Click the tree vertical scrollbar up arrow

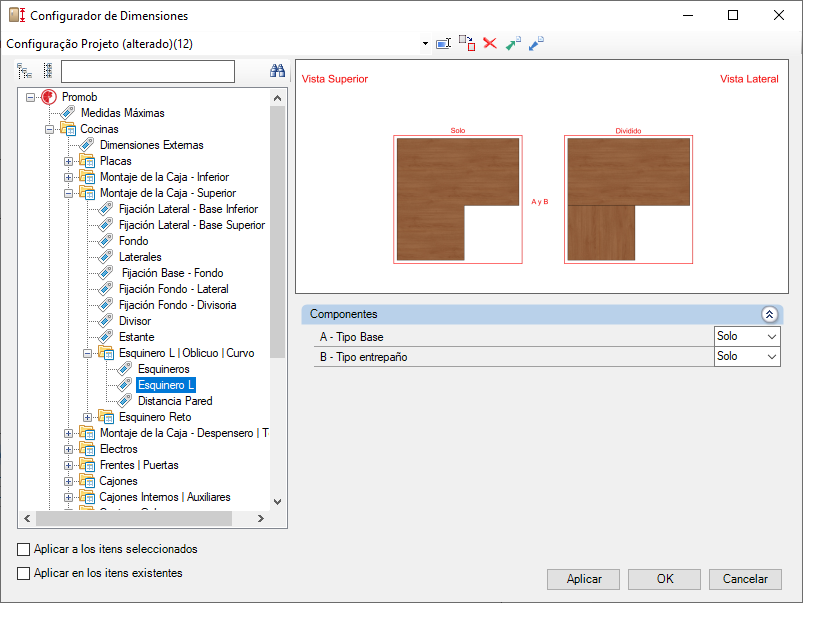(x=277, y=98)
